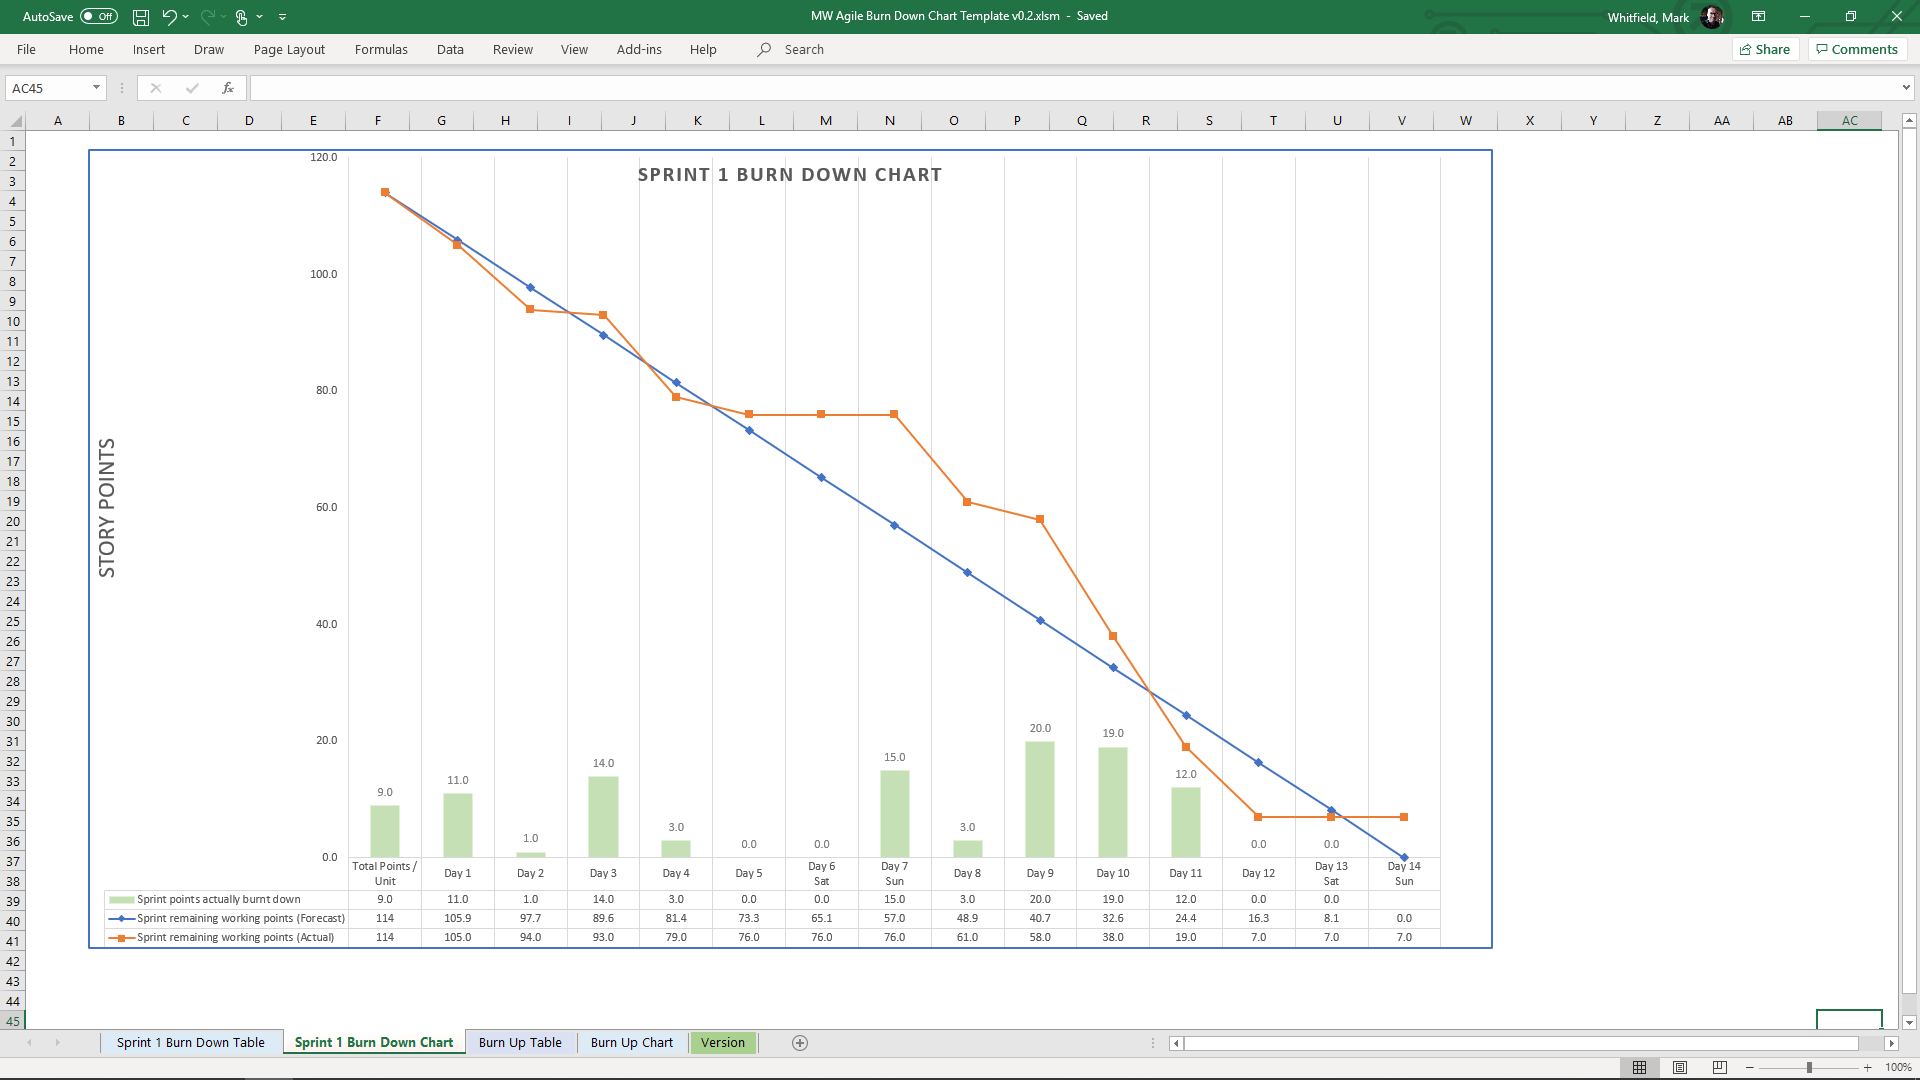Open Ribbon Display Options icon

click(1758, 17)
